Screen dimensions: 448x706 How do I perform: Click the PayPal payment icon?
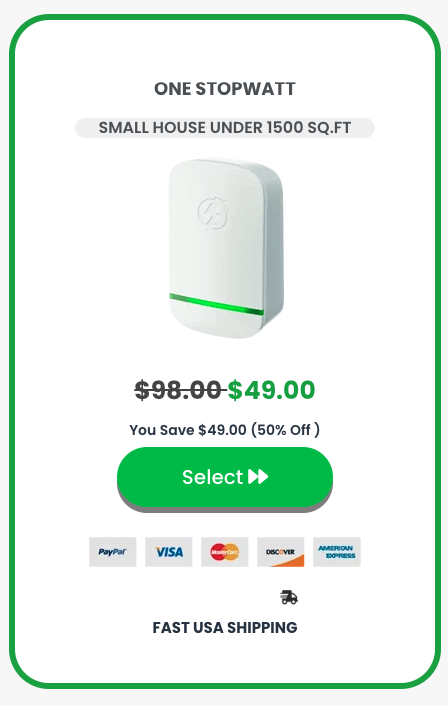[x=113, y=552]
